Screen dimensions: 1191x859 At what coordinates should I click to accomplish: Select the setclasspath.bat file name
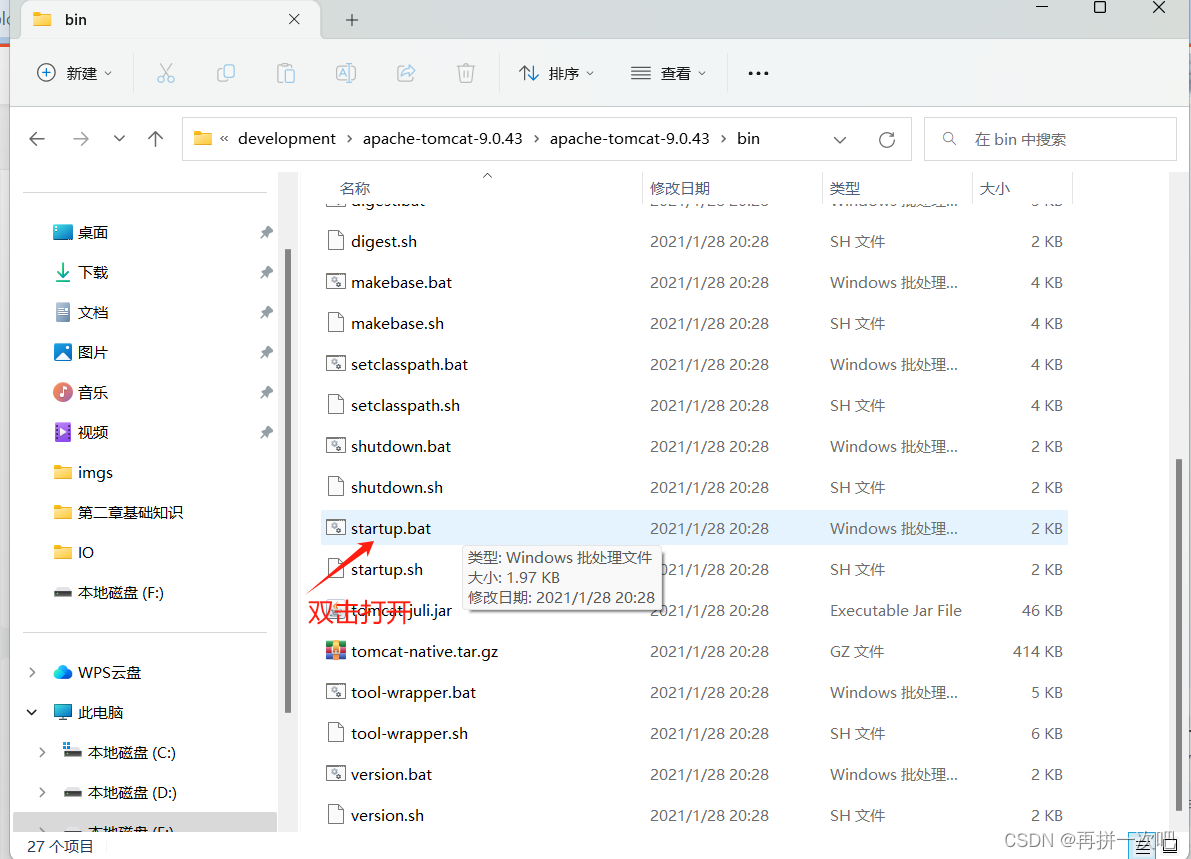409,365
